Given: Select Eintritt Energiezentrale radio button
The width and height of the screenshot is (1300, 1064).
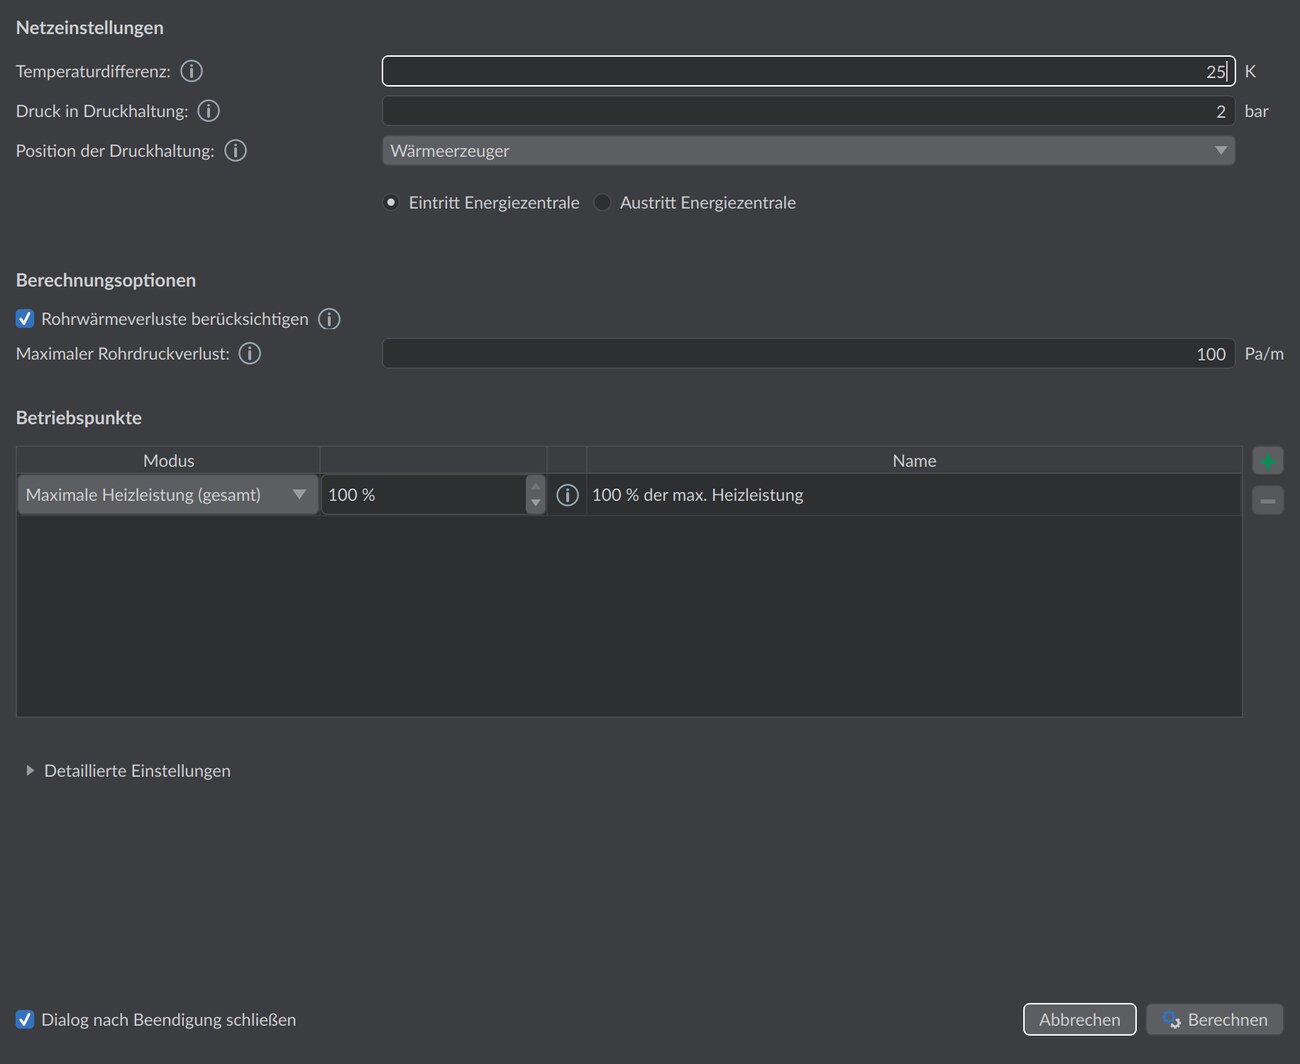Looking at the screenshot, I should coord(391,202).
